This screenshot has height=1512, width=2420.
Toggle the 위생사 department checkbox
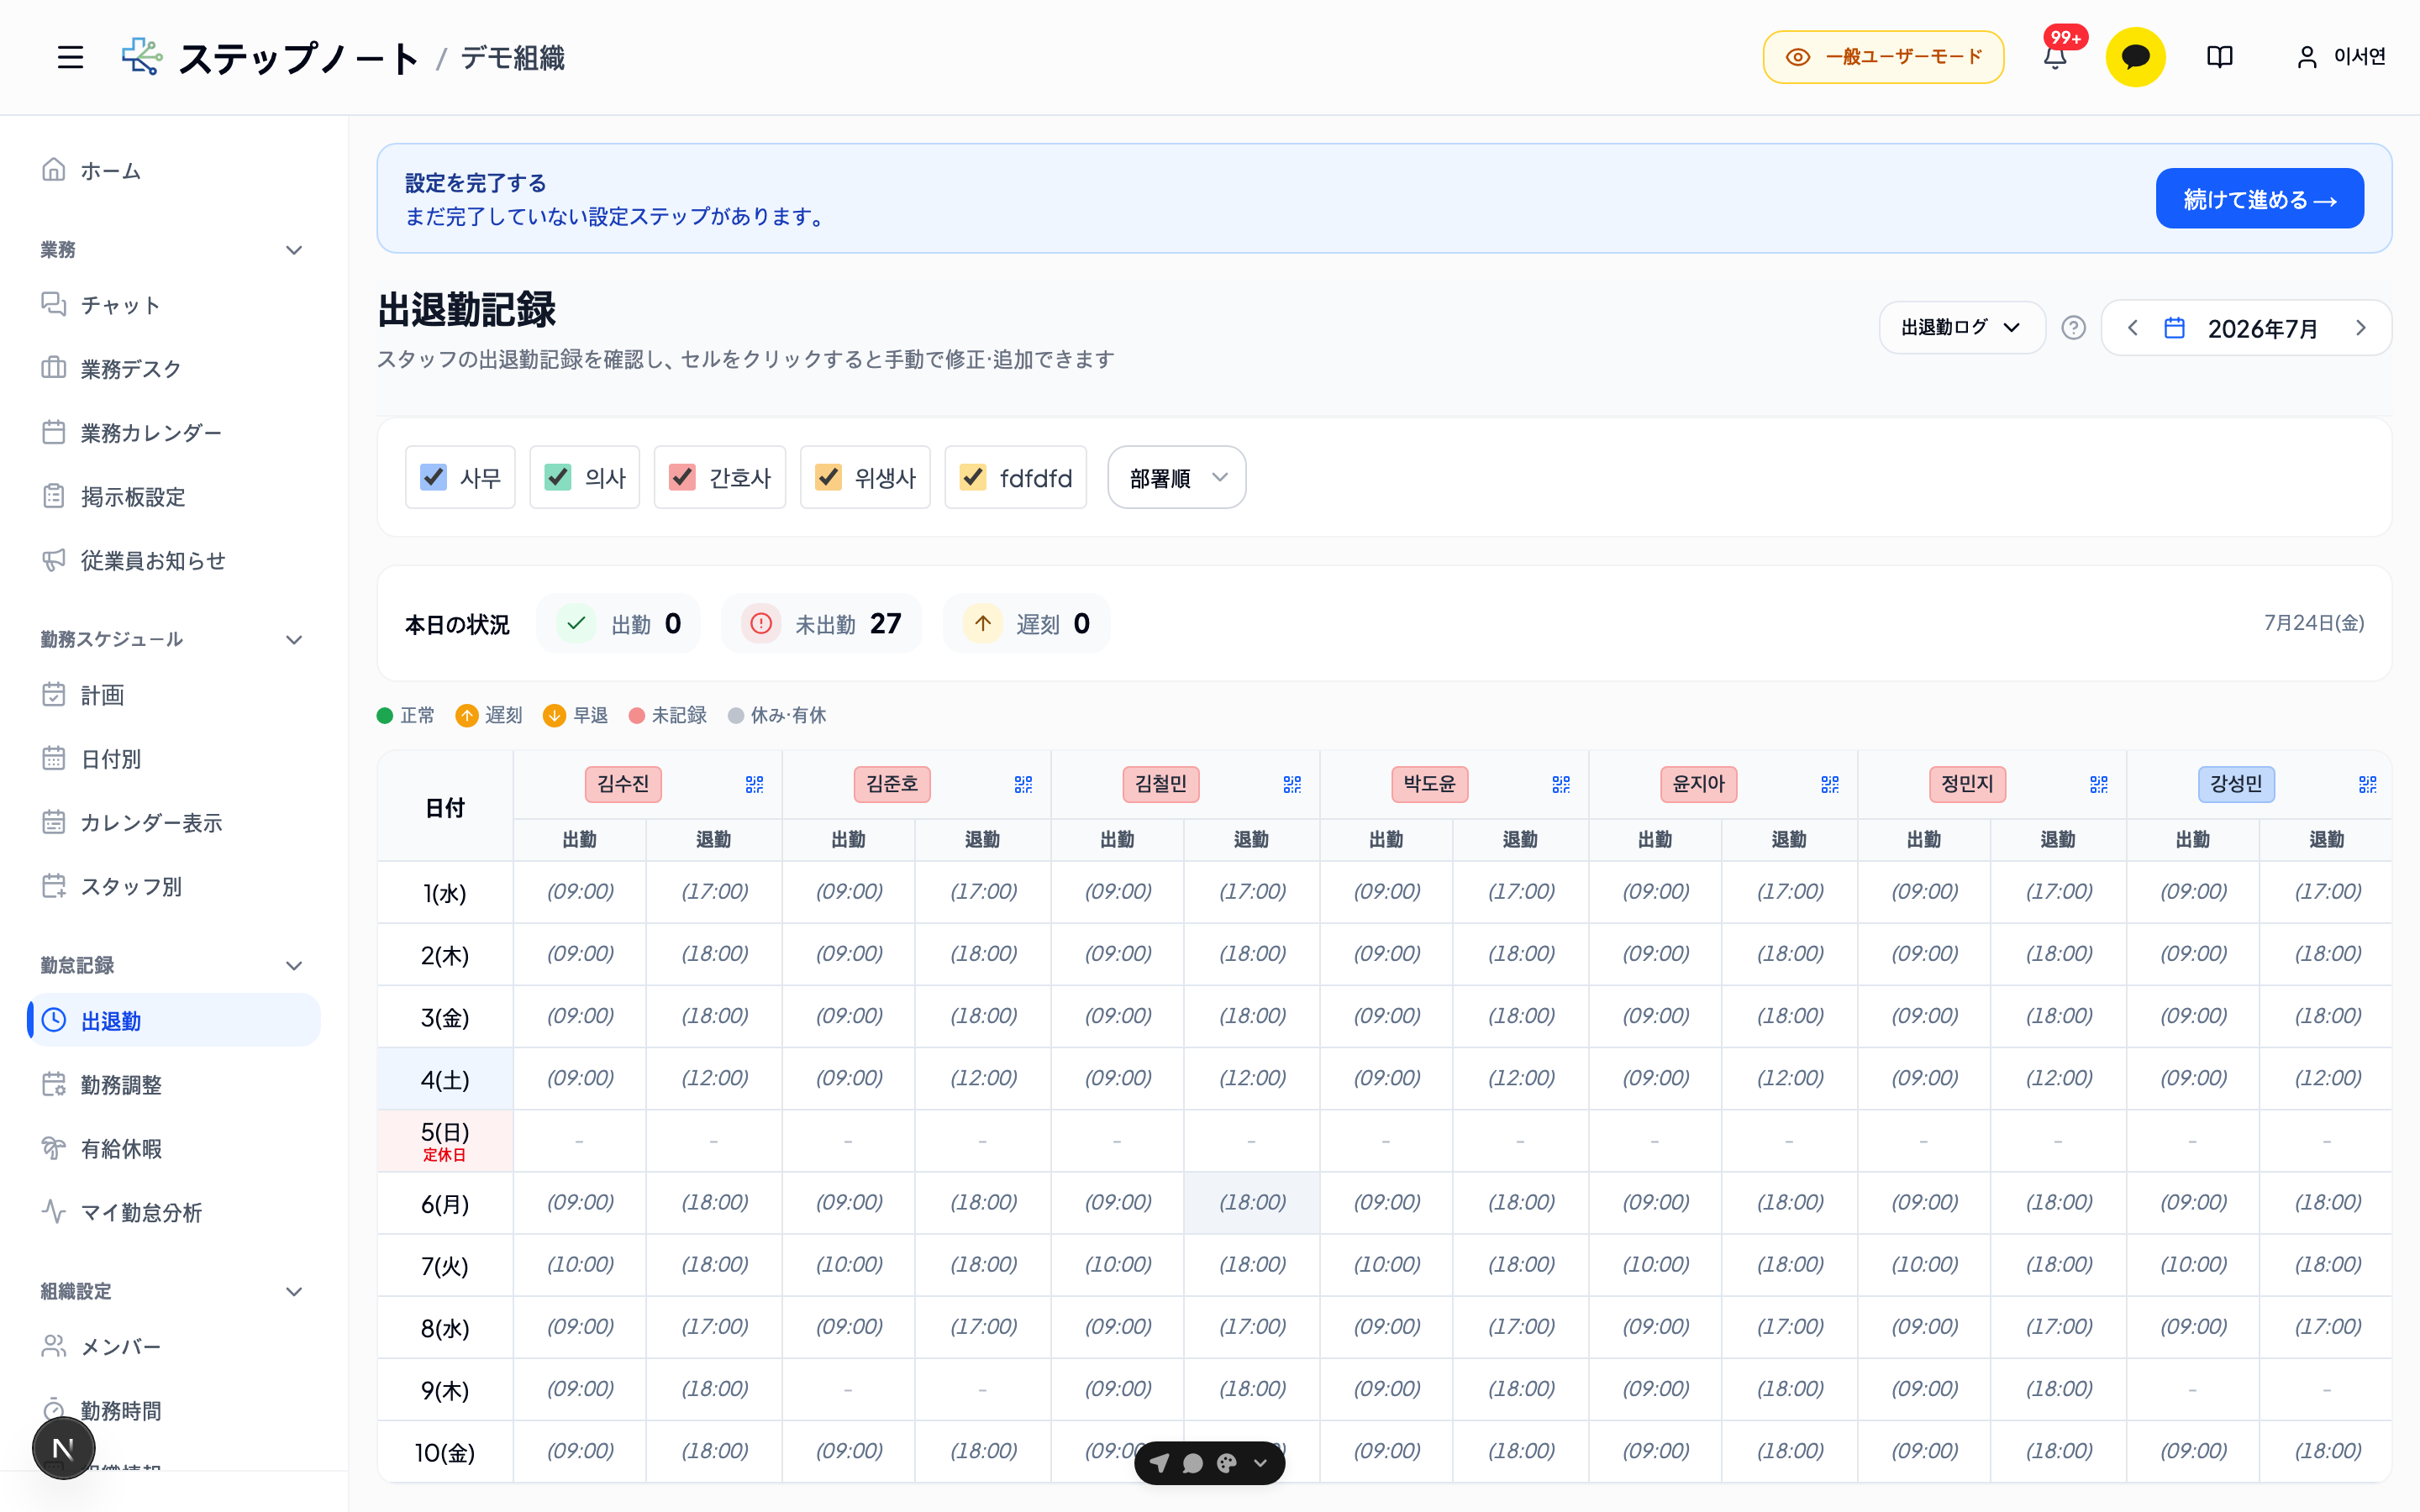pos(828,477)
